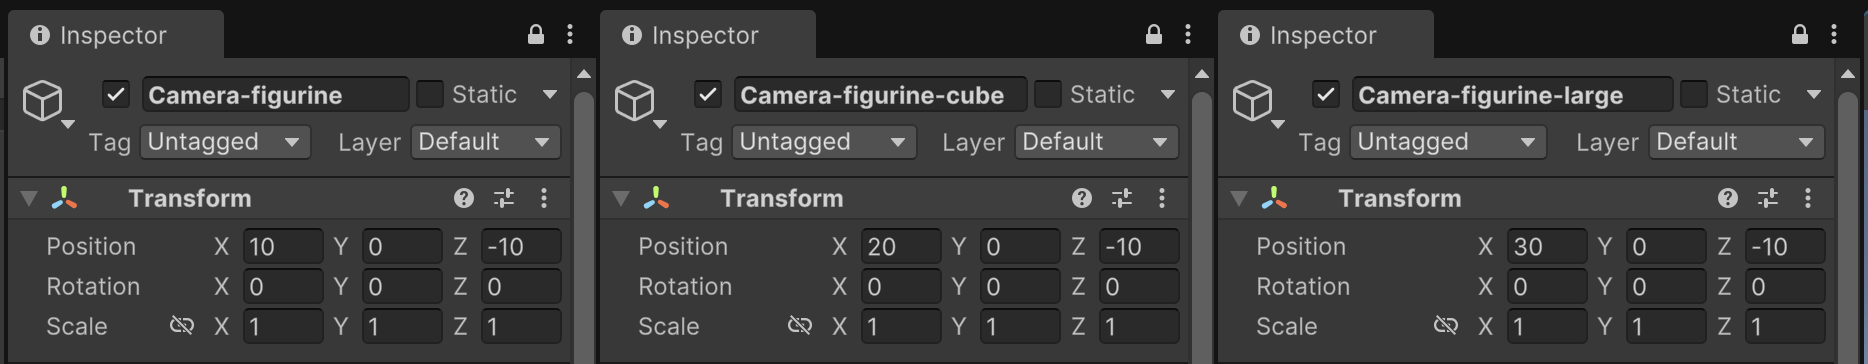Image resolution: width=1868 pixels, height=364 pixels.
Task: Collapse the Transform component of Camera-figurine-cube
Action: point(621,198)
